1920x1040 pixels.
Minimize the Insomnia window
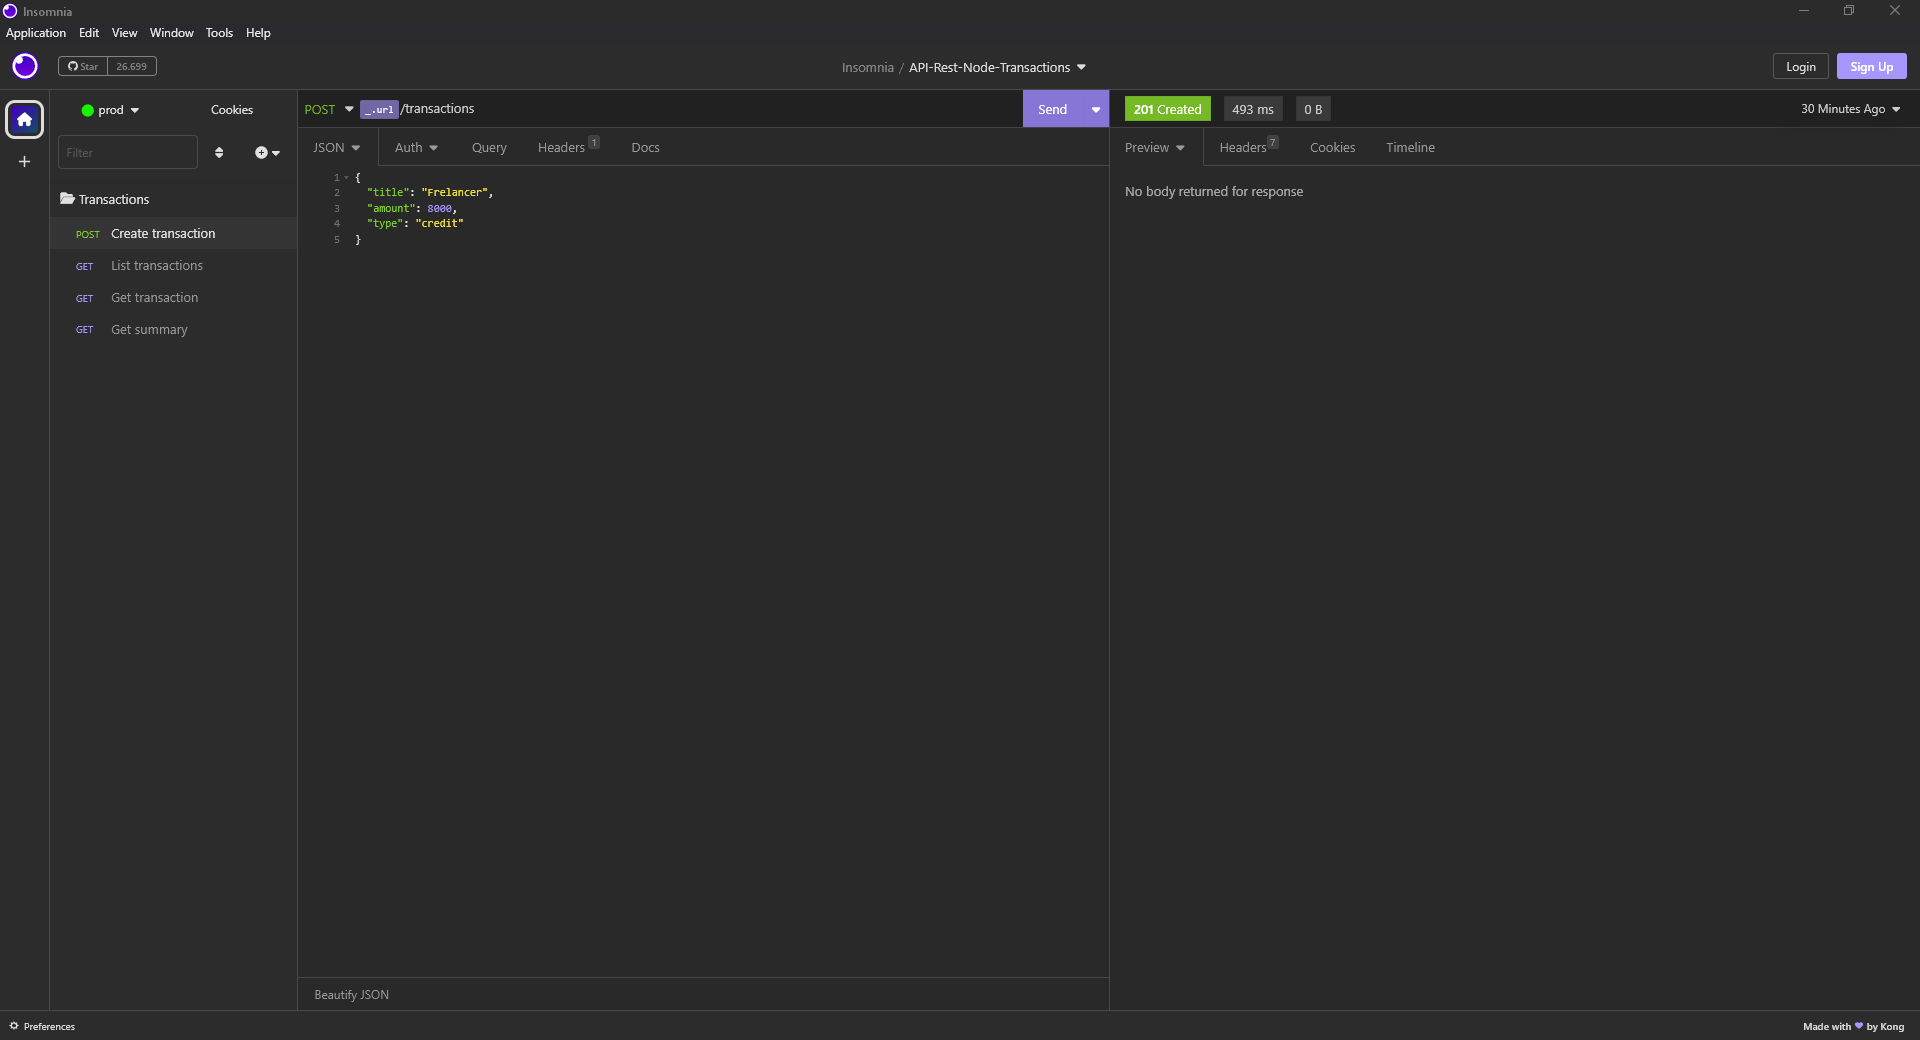tap(1804, 11)
